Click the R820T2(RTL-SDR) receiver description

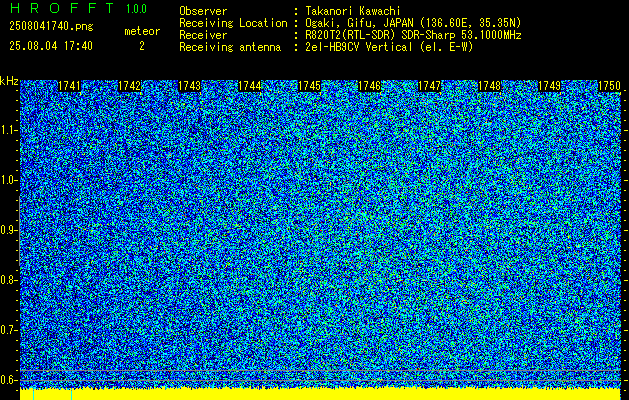tap(413, 35)
